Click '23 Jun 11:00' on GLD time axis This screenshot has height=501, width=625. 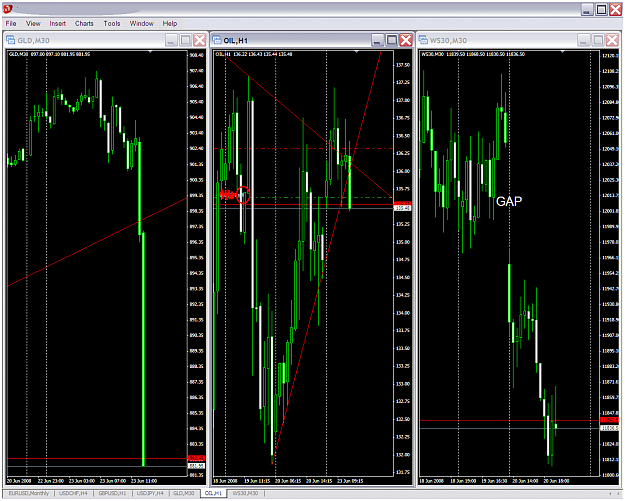pyautogui.click(x=144, y=481)
